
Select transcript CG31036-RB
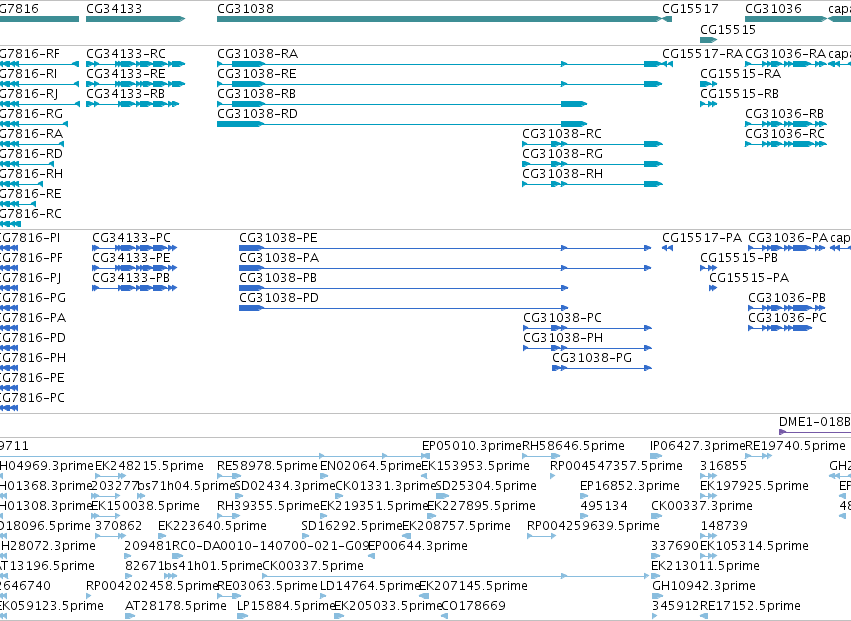(786, 124)
